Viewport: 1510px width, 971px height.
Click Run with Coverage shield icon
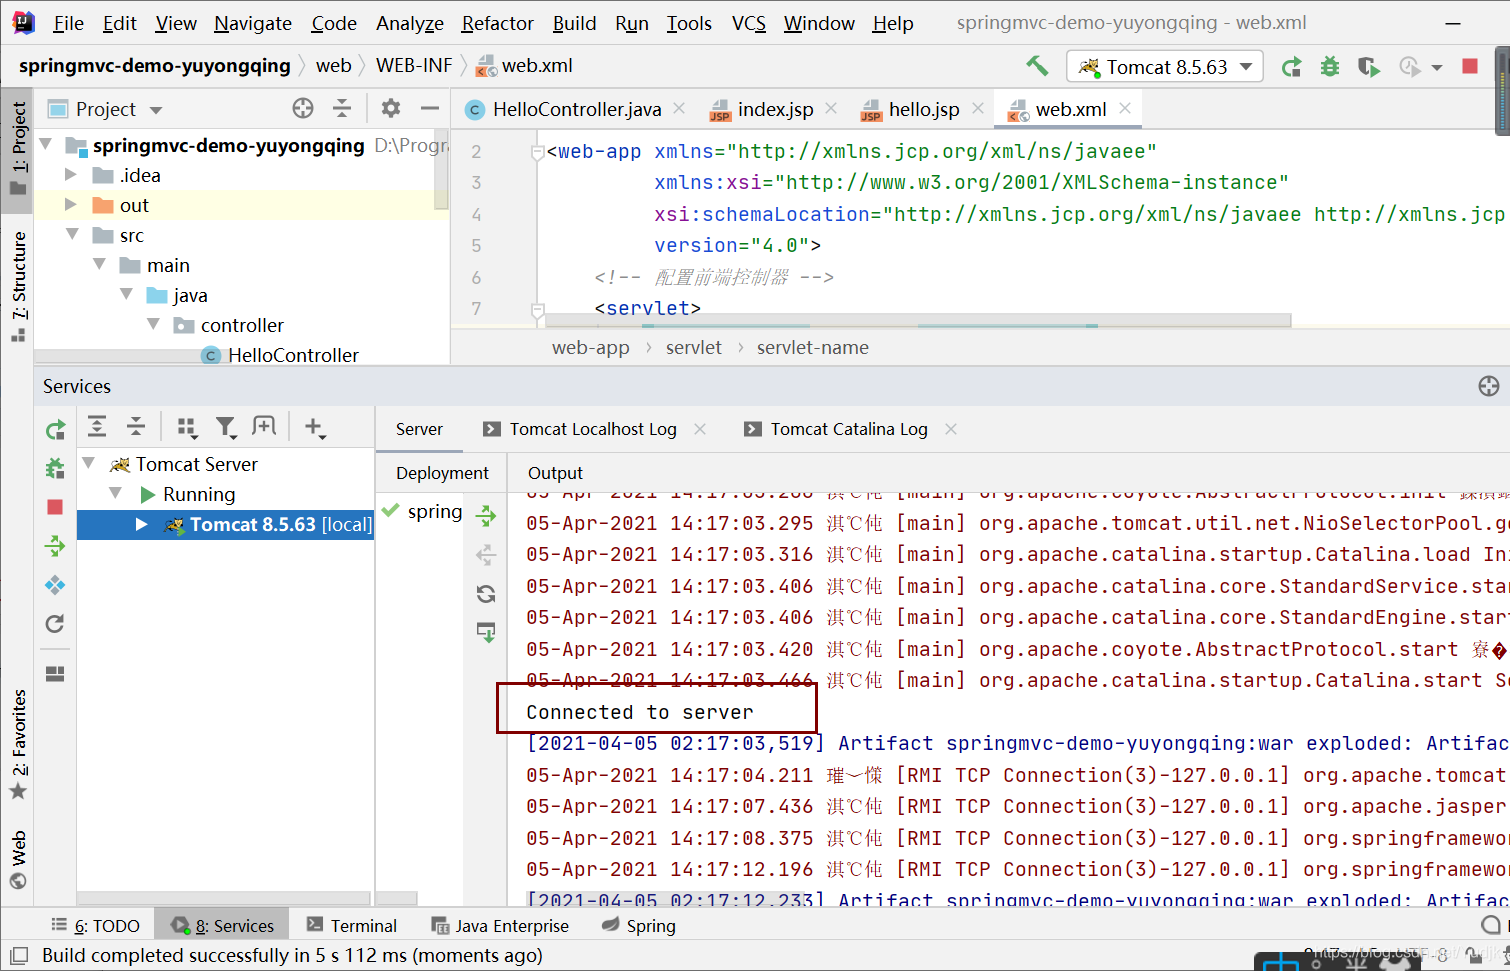pyautogui.click(x=1368, y=67)
